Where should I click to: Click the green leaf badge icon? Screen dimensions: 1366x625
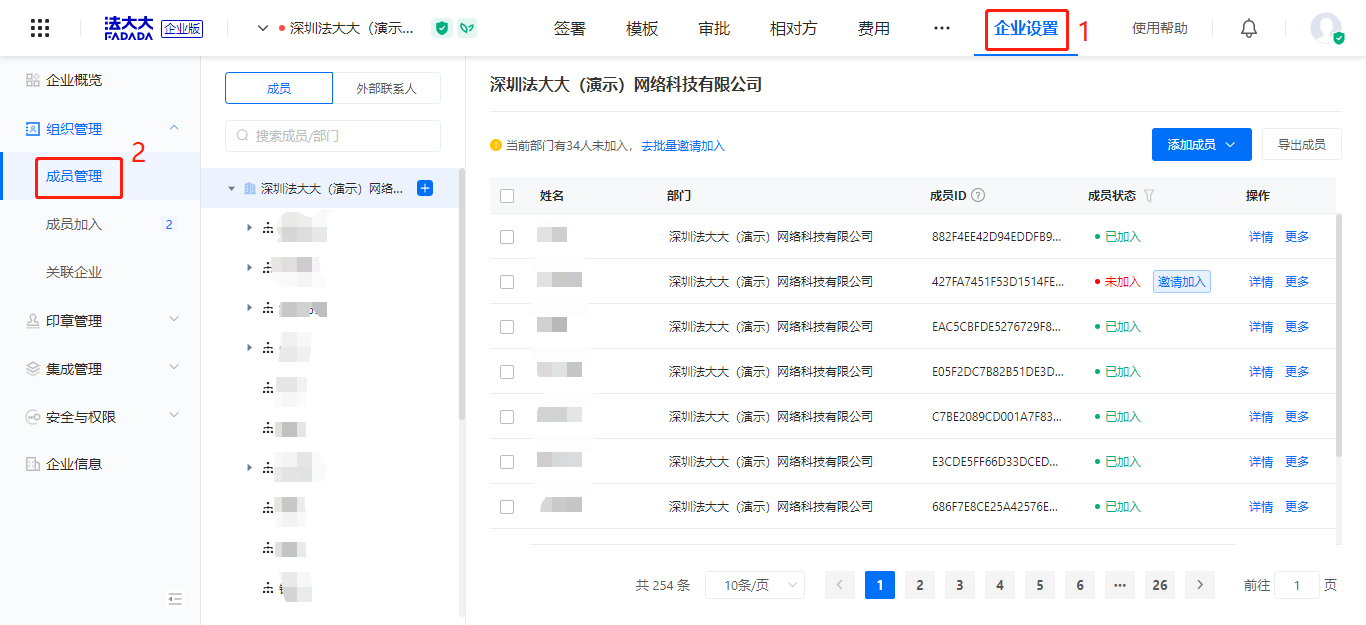pos(467,28)
